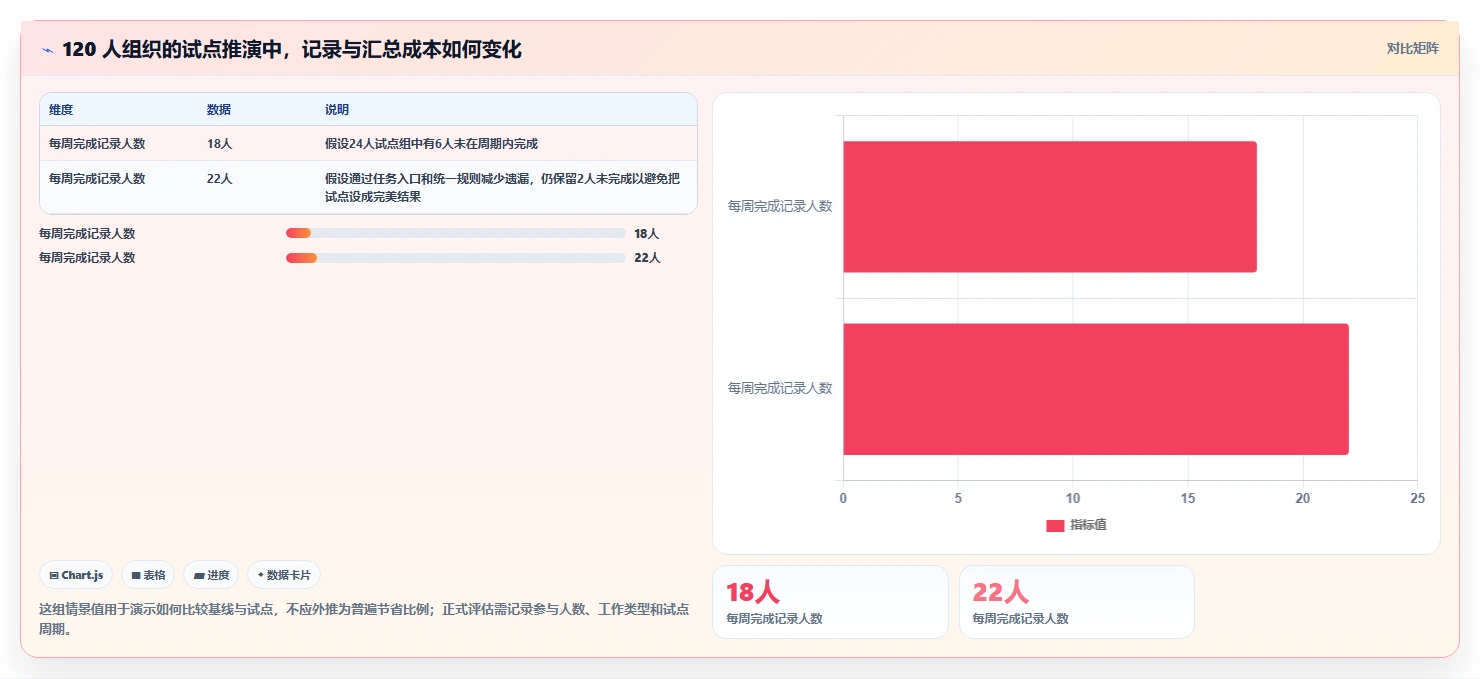The height and width of the screenshot is (679, 1480).
Task: Click the 18人 value next to progress bar
Action: tap(646, 234)
